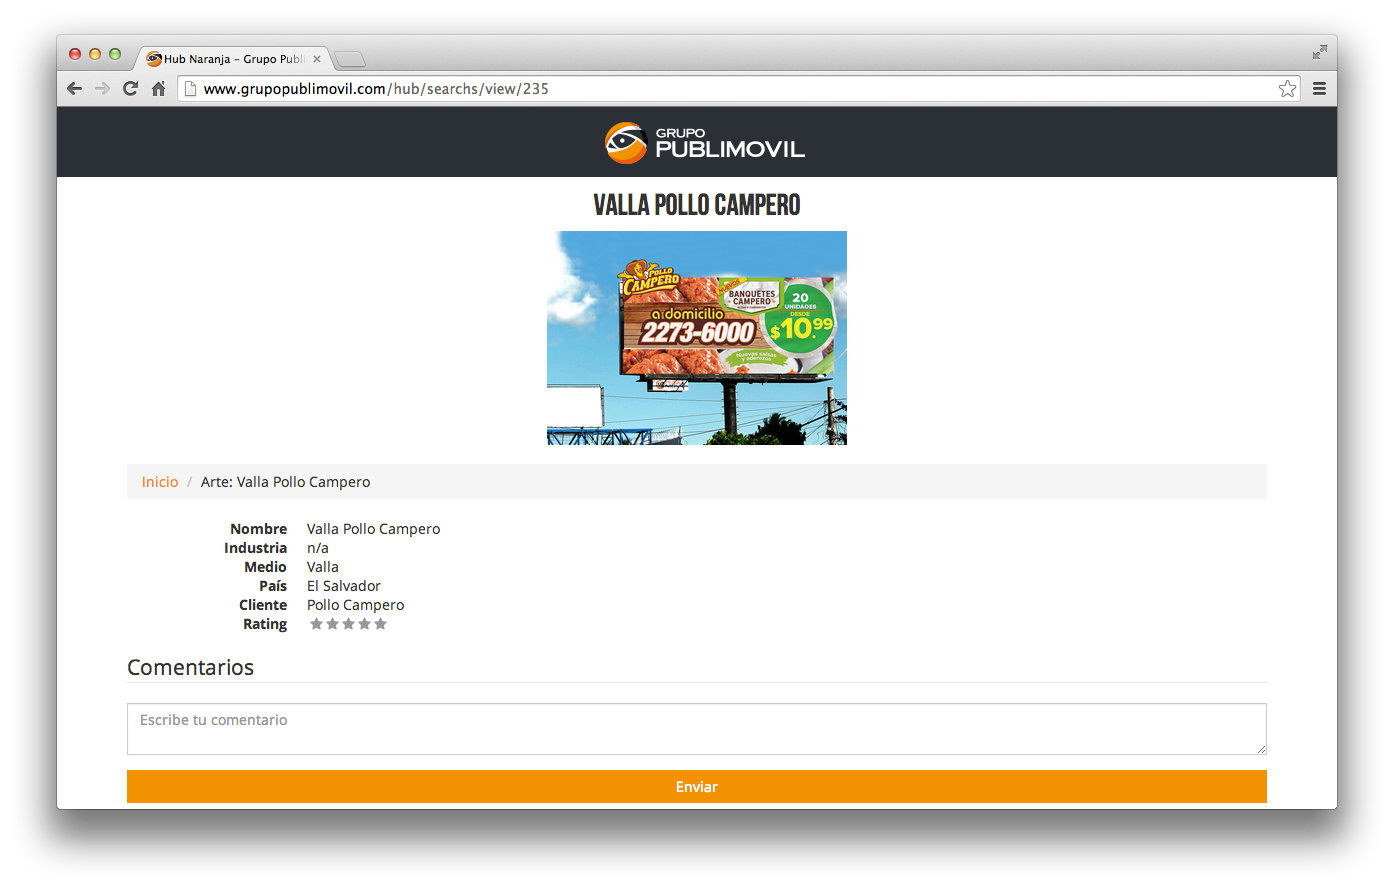
Task: Click the Grupo Publimovil logo
Action: tap(704, 142)
